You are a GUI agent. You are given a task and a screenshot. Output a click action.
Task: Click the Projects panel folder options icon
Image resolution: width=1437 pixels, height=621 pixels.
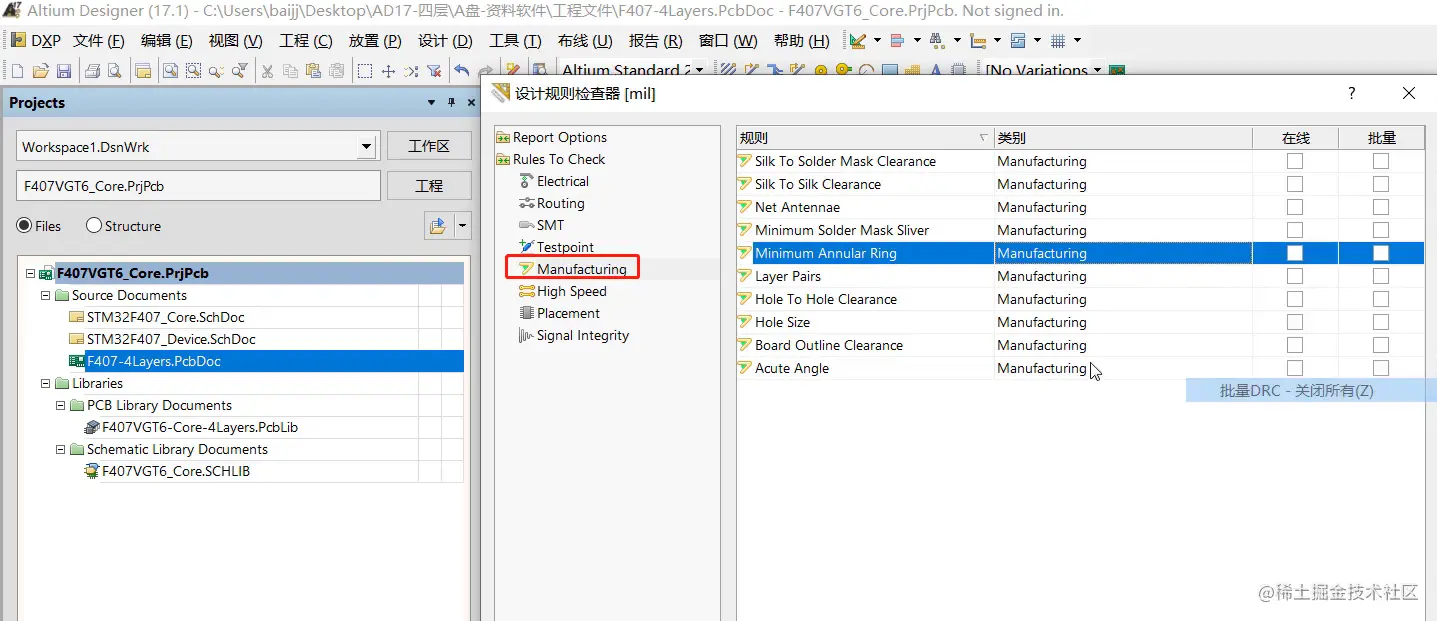[437, 225]
